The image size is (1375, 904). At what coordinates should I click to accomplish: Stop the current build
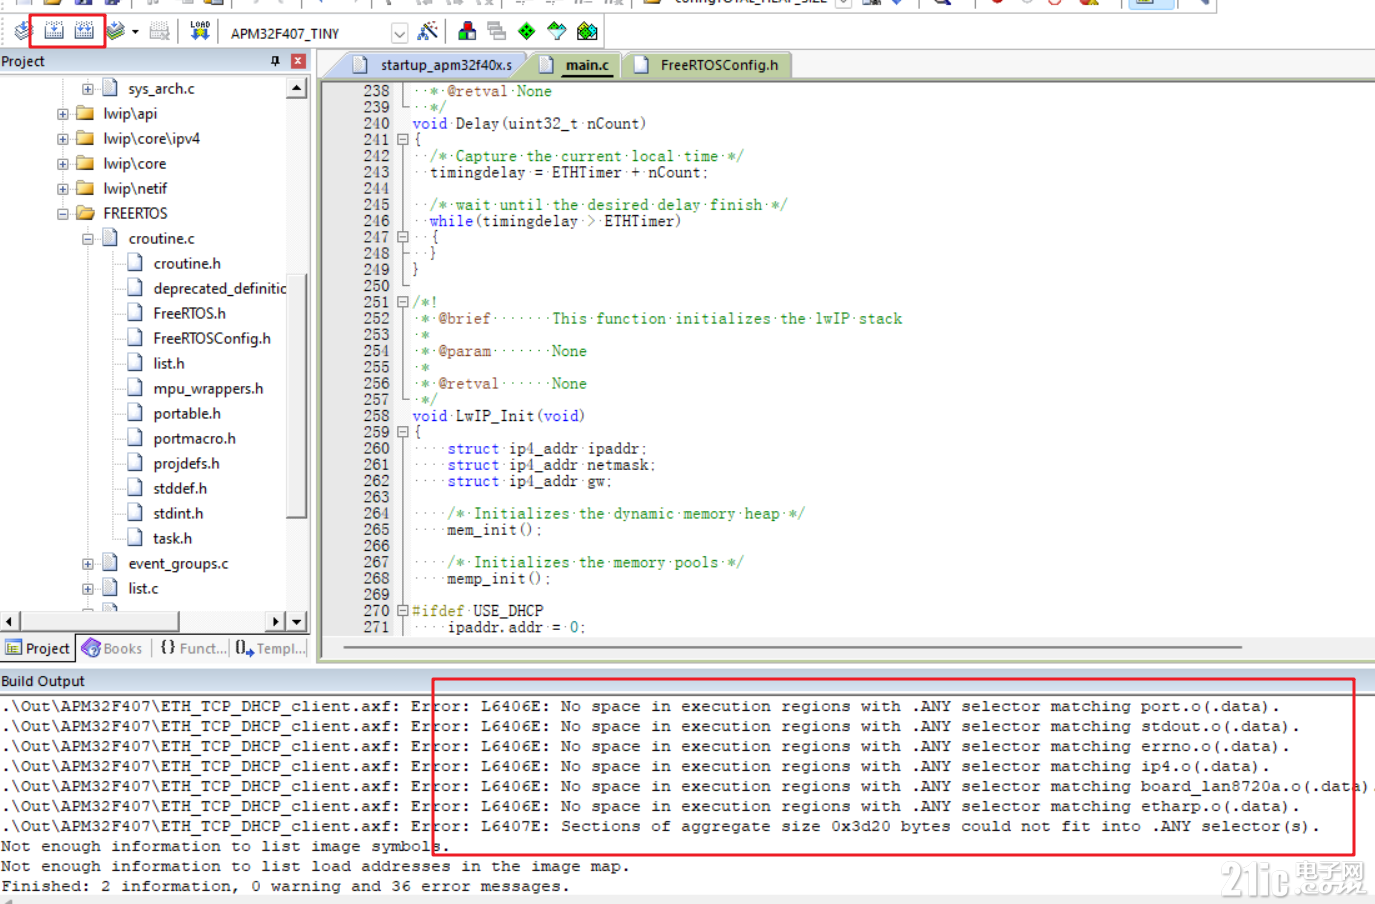tap(158, 30)
